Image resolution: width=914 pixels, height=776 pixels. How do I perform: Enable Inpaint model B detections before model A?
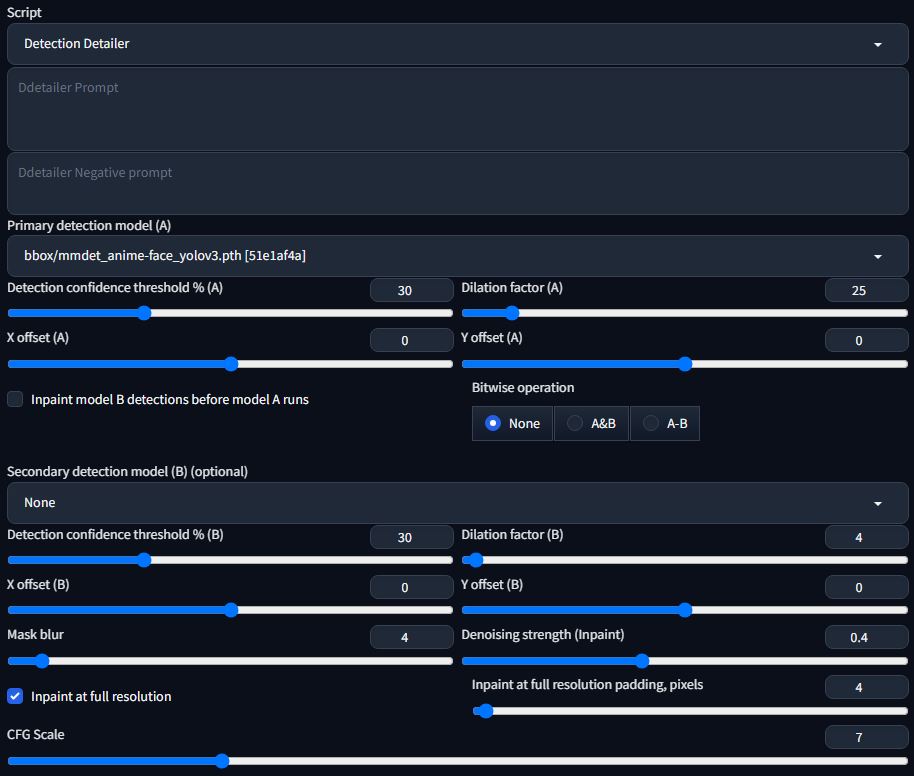(x=16, y=399)
